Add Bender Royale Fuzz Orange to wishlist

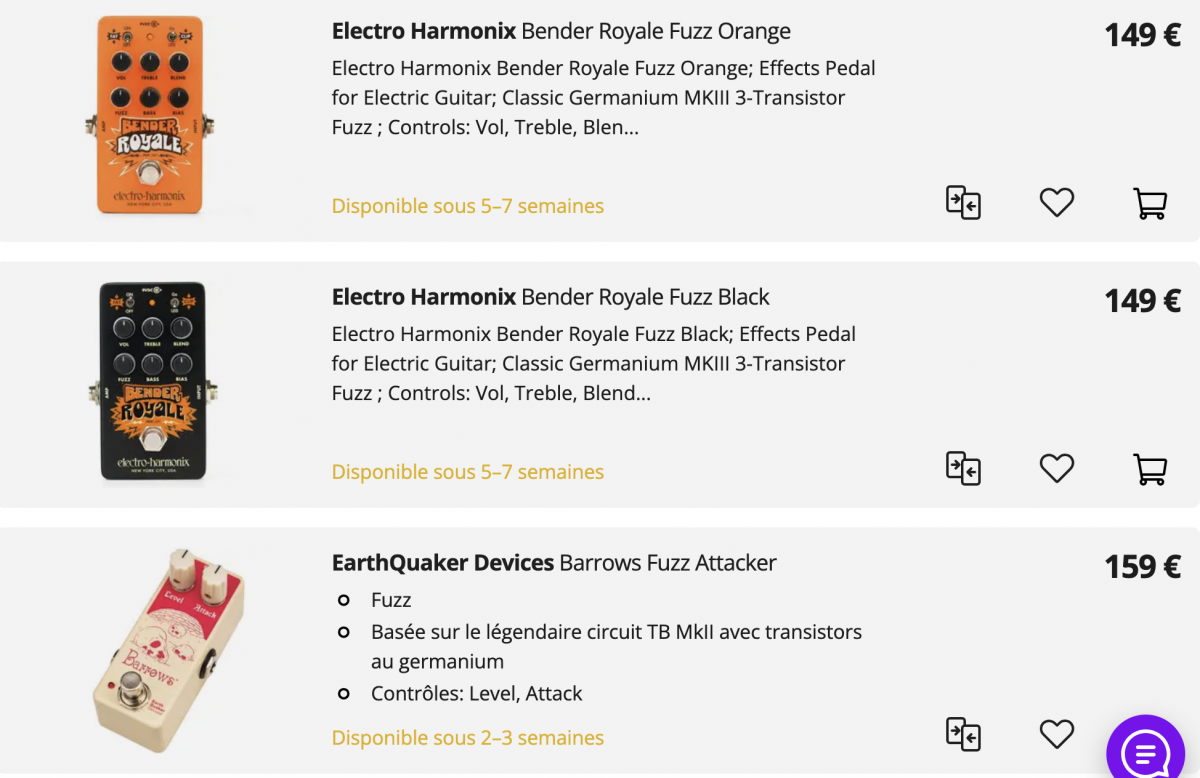1056,203
